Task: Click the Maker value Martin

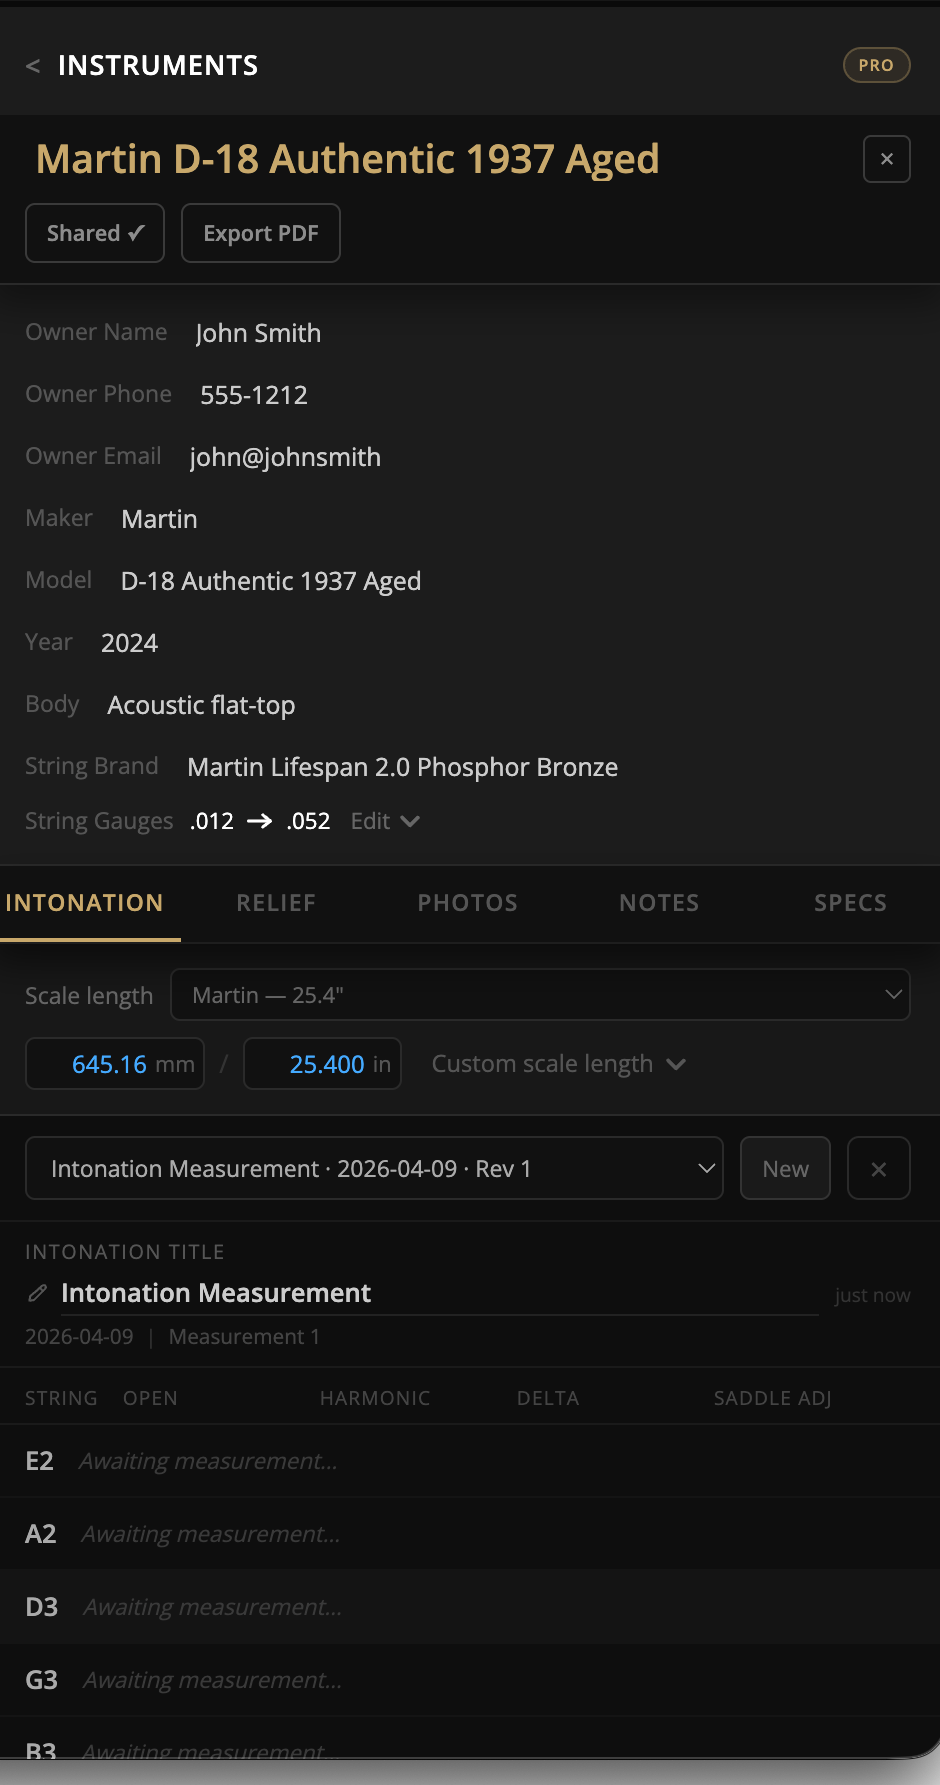Action: 159,519
